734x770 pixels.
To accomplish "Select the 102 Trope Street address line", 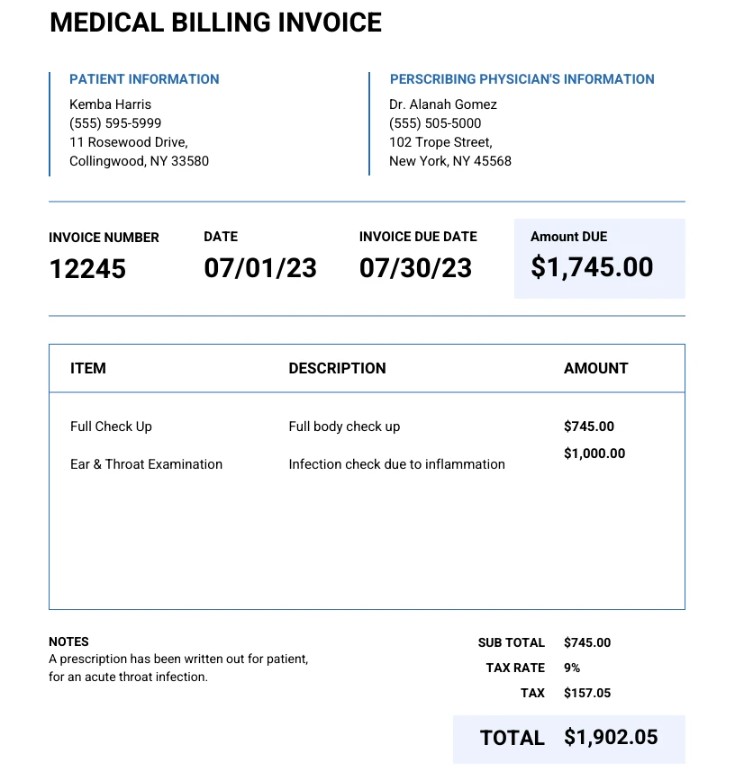I will (440, 142).
